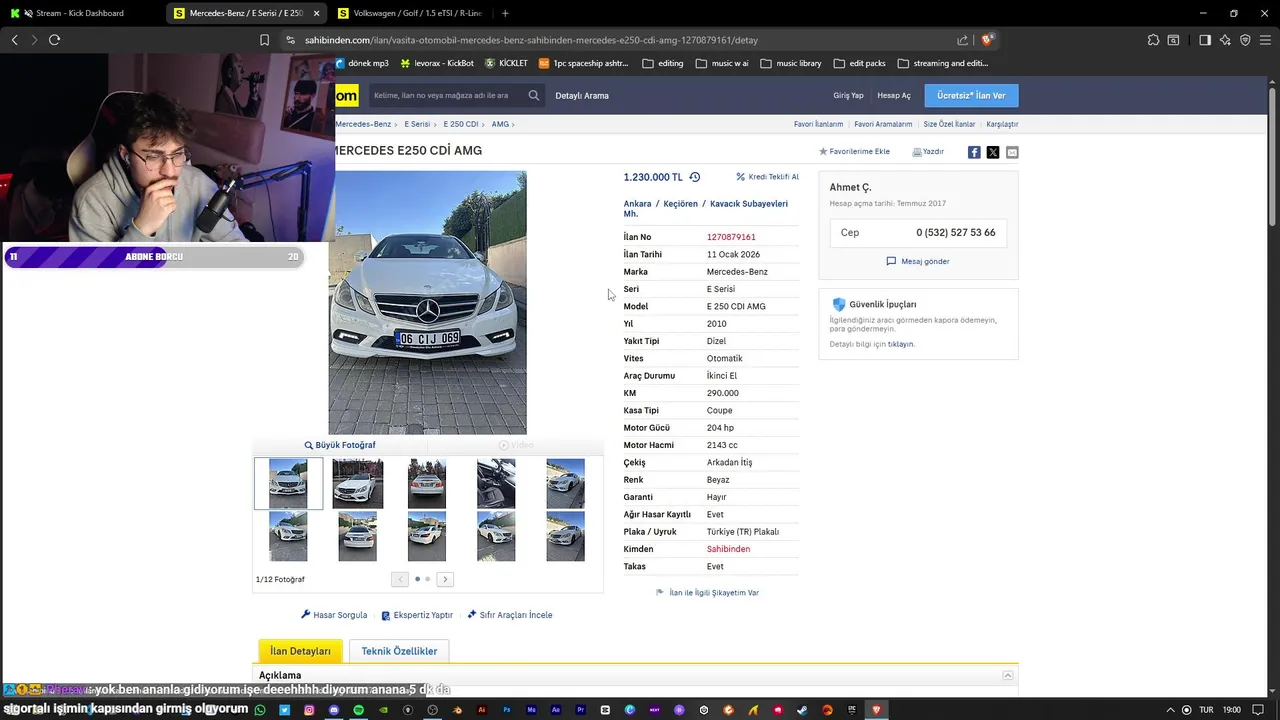Open Sıfır Araçları İncele link
Image resolution: width=1280 pixels, height=720 pixels.
point(510,615)
